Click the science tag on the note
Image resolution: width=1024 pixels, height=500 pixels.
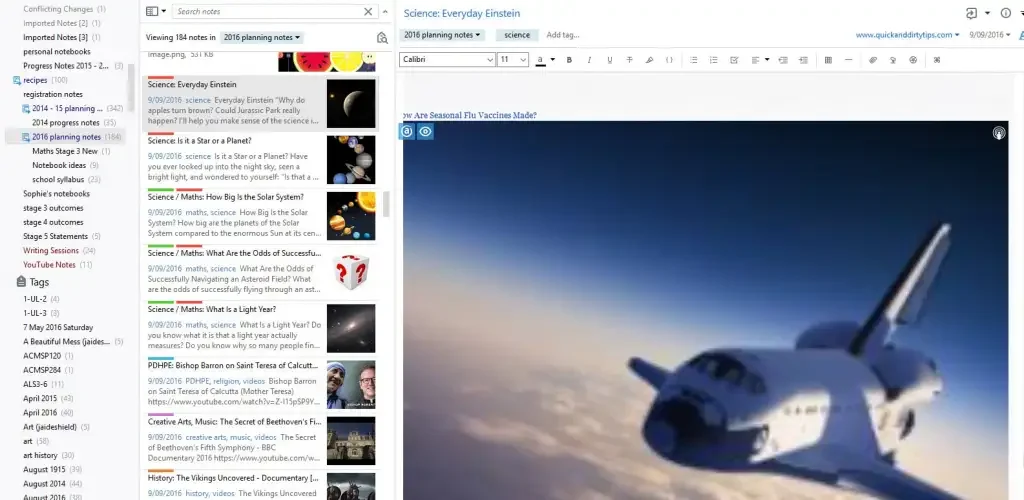(517, 35)
